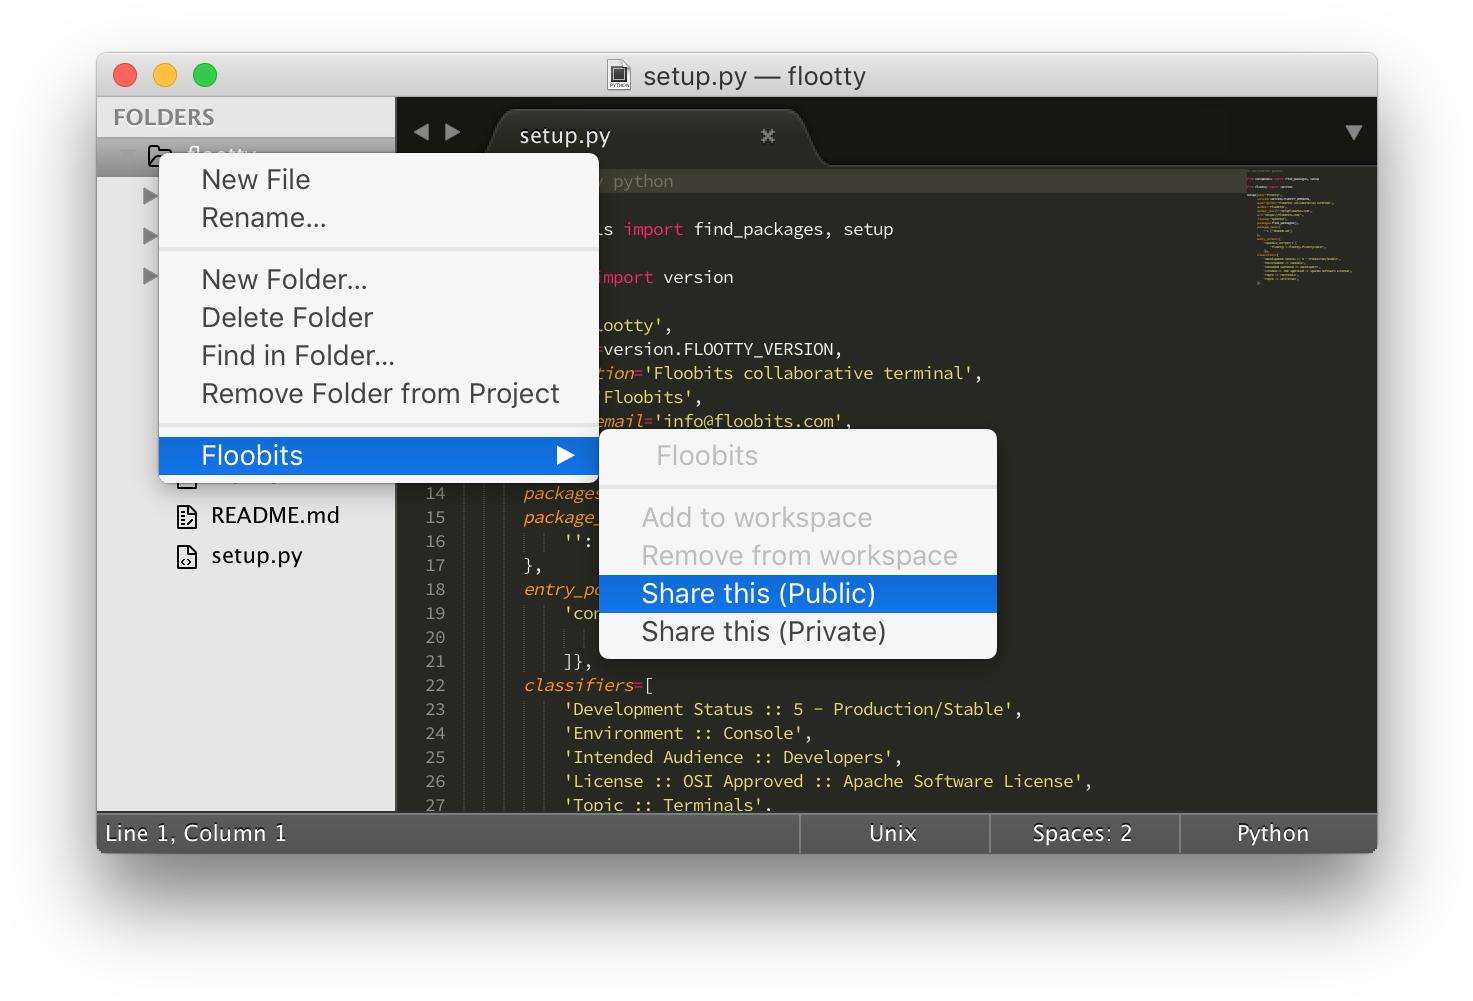Image resolution: width=1473 pixels, height=1001 pixels.
Task: Click the back navigation arrow
Action: pyautogui.click(x=421, y=131)
